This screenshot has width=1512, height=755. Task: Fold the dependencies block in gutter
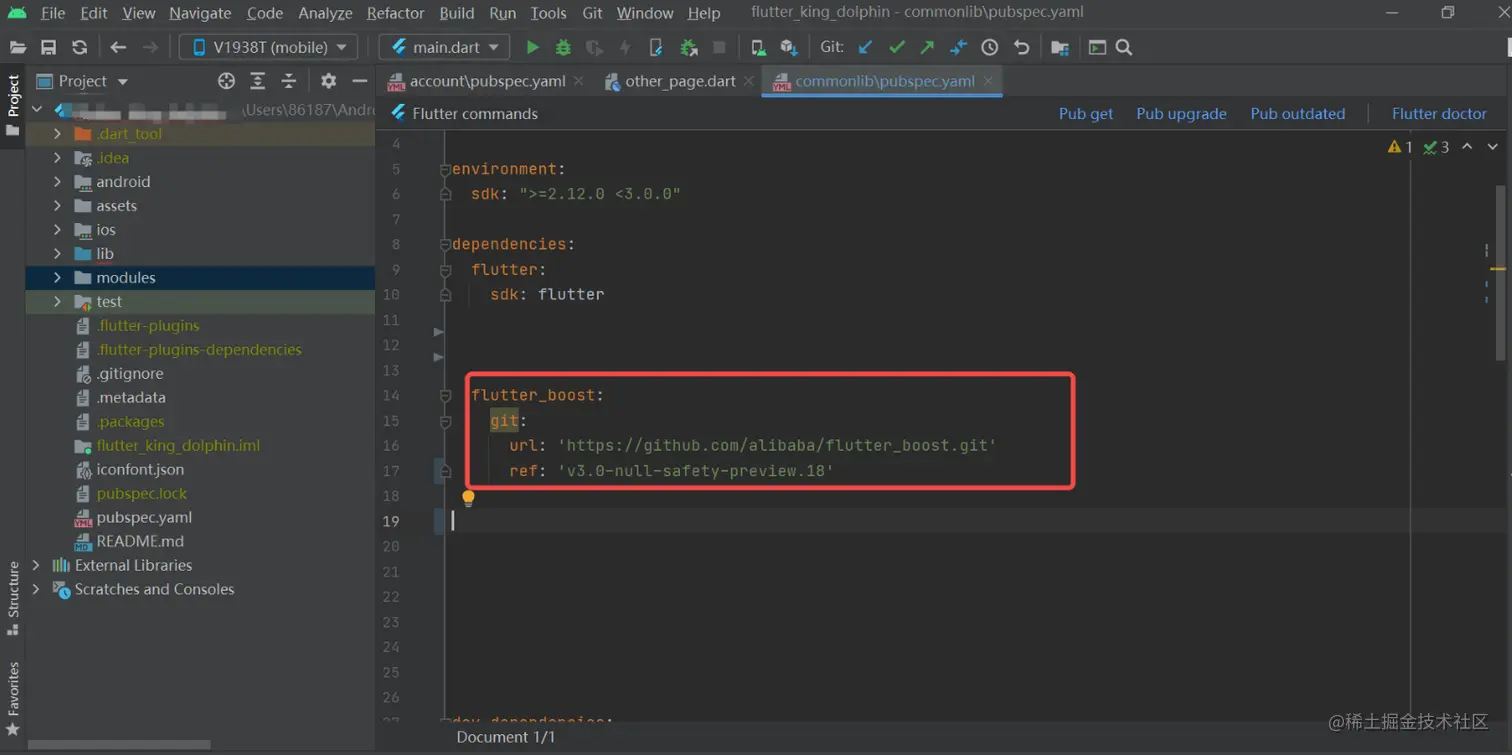point(445,244)
